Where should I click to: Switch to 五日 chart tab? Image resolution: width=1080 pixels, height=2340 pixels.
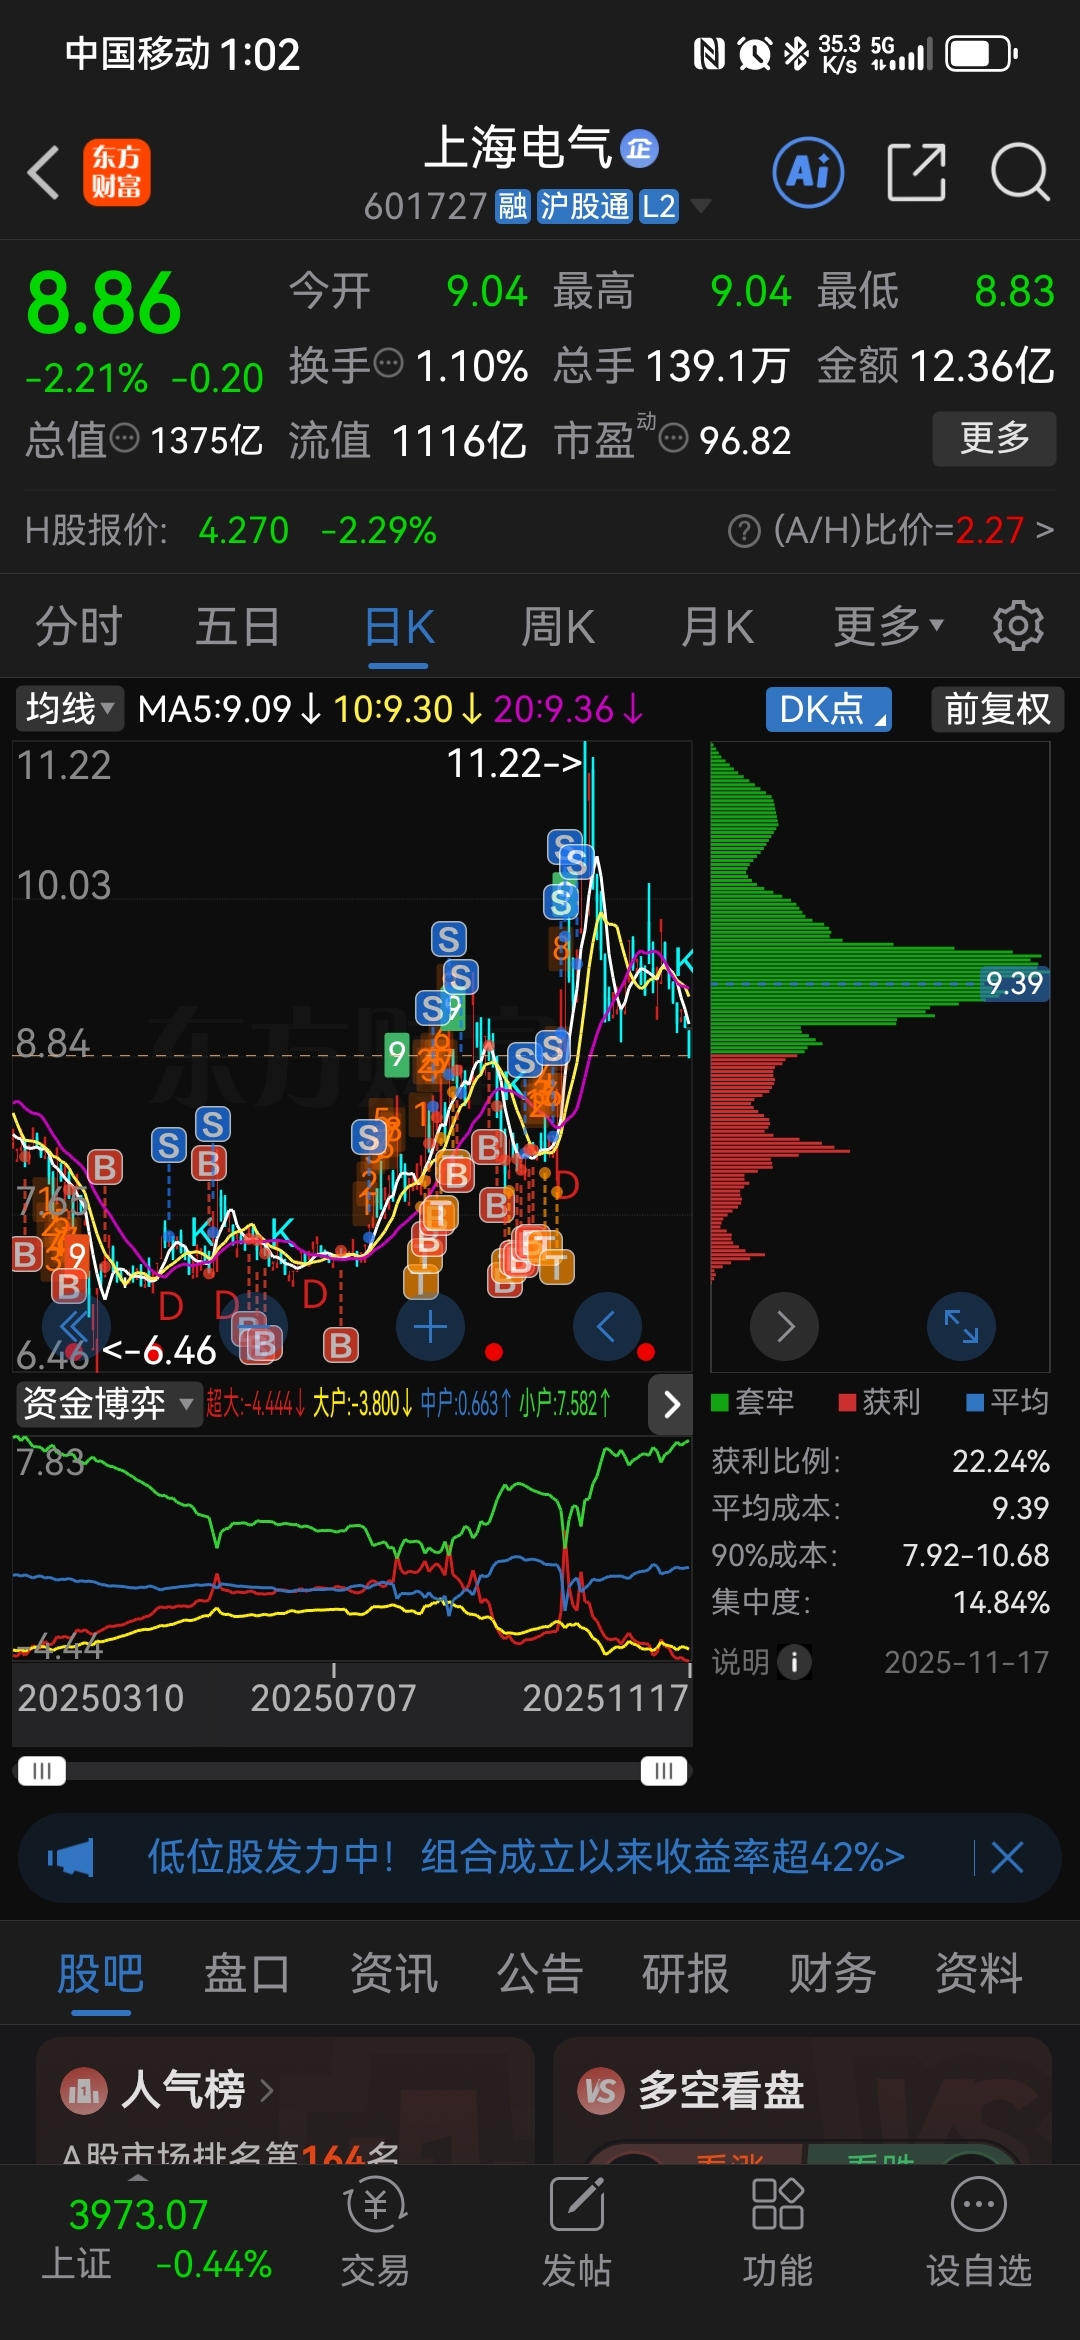tap(238, 627)
